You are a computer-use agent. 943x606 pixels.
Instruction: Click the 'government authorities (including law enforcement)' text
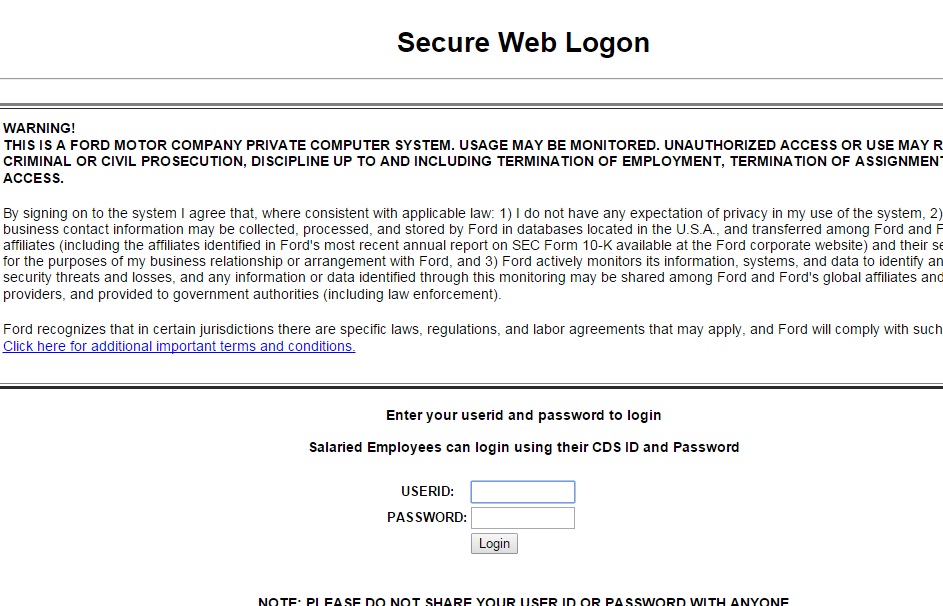click(336, 295)
